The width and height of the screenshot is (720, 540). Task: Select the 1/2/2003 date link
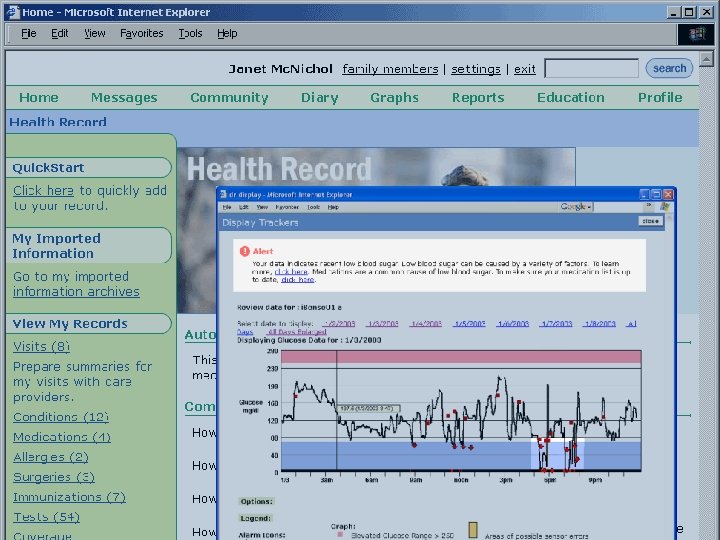tap(339, 324)
